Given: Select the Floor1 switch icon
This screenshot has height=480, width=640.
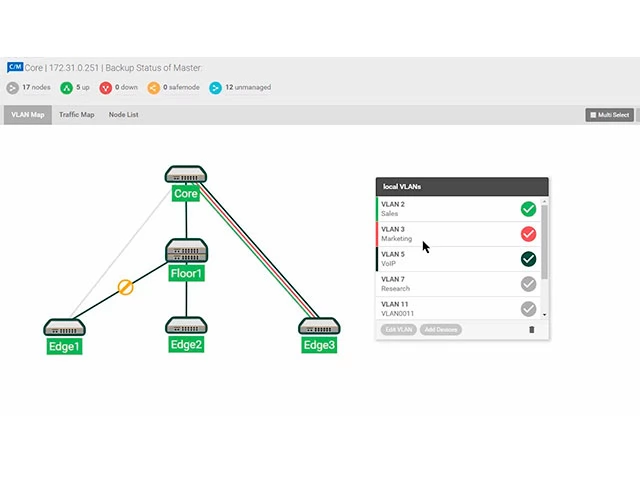Looking at the screenshot, I should (186, 251).
